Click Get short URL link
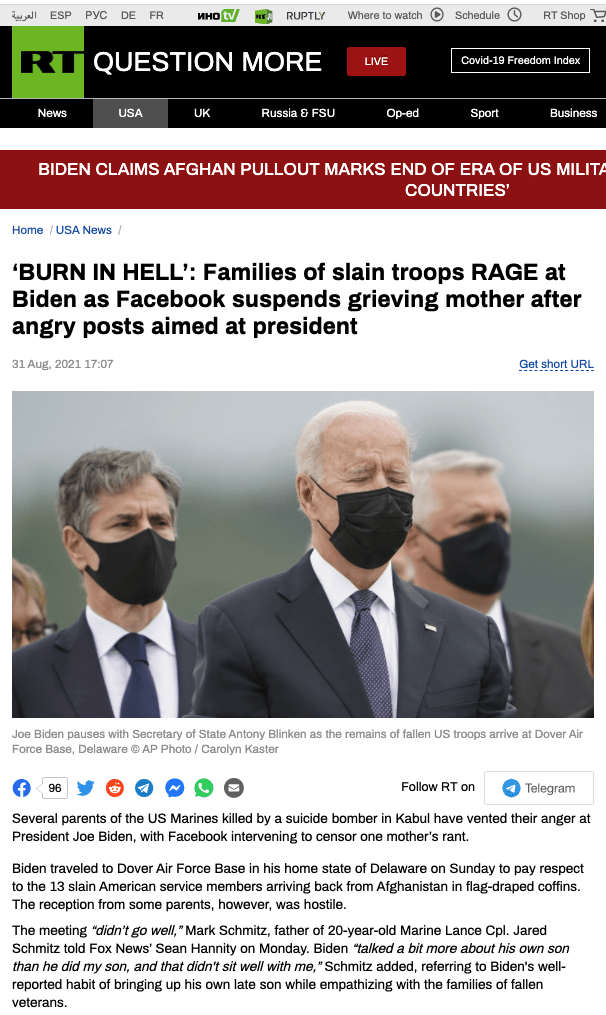The image size is (606, 1015). 556,364
